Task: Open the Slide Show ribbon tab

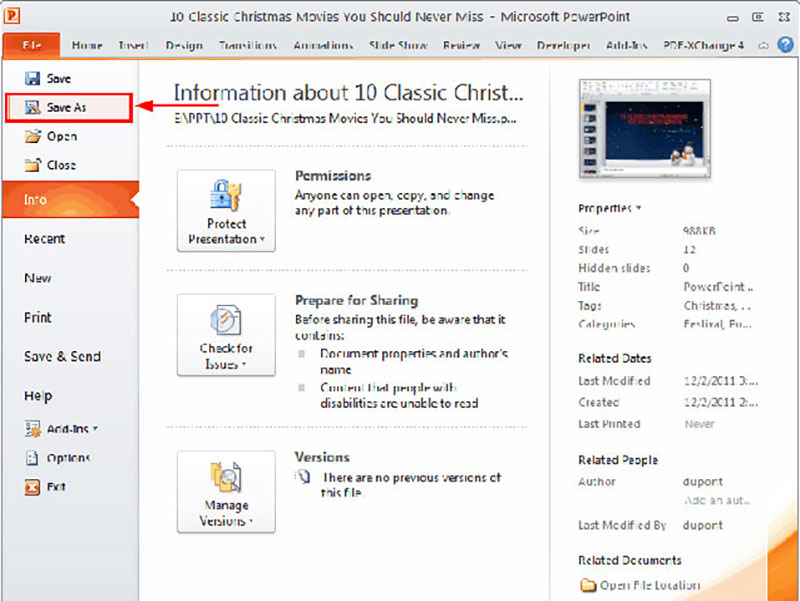Action: point(398,45)
